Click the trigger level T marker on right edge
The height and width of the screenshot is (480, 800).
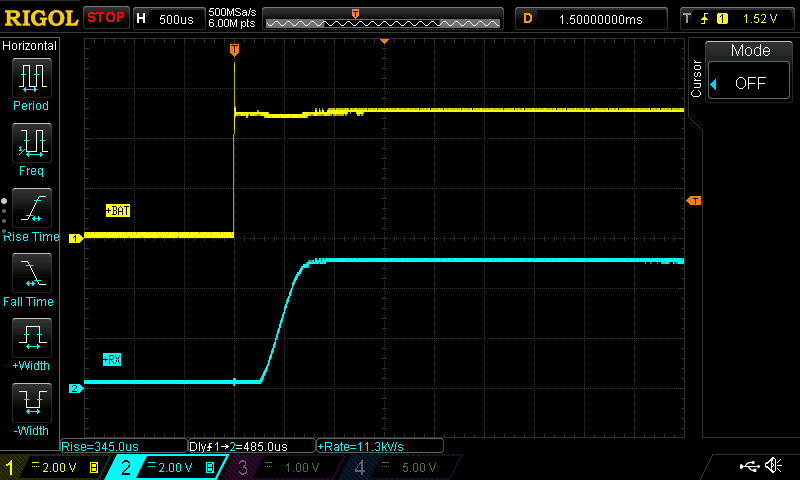pos(694,200)
